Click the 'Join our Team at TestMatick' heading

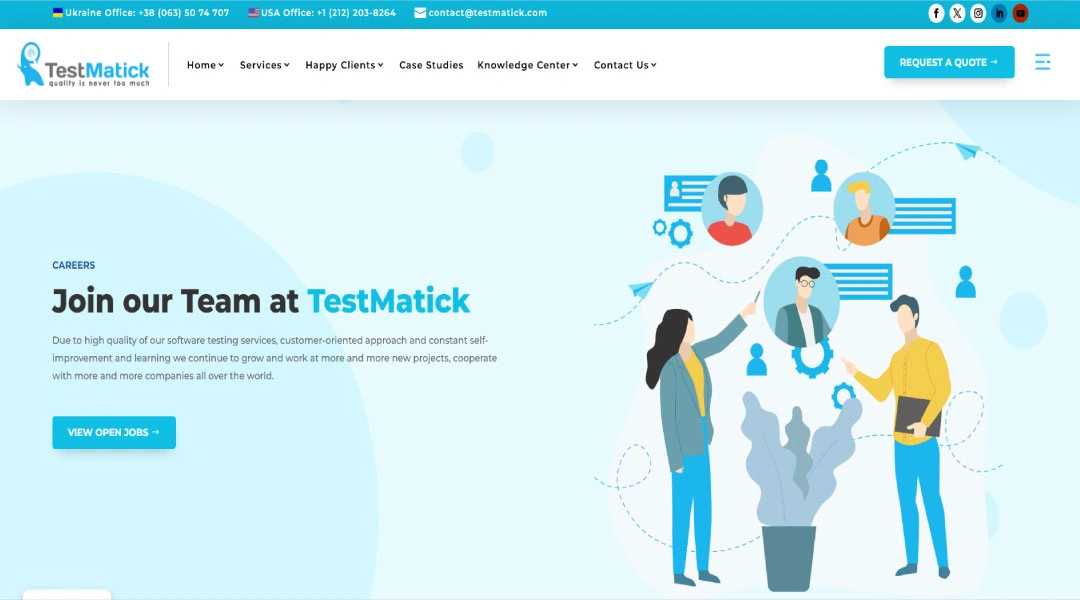pos(261,301)
